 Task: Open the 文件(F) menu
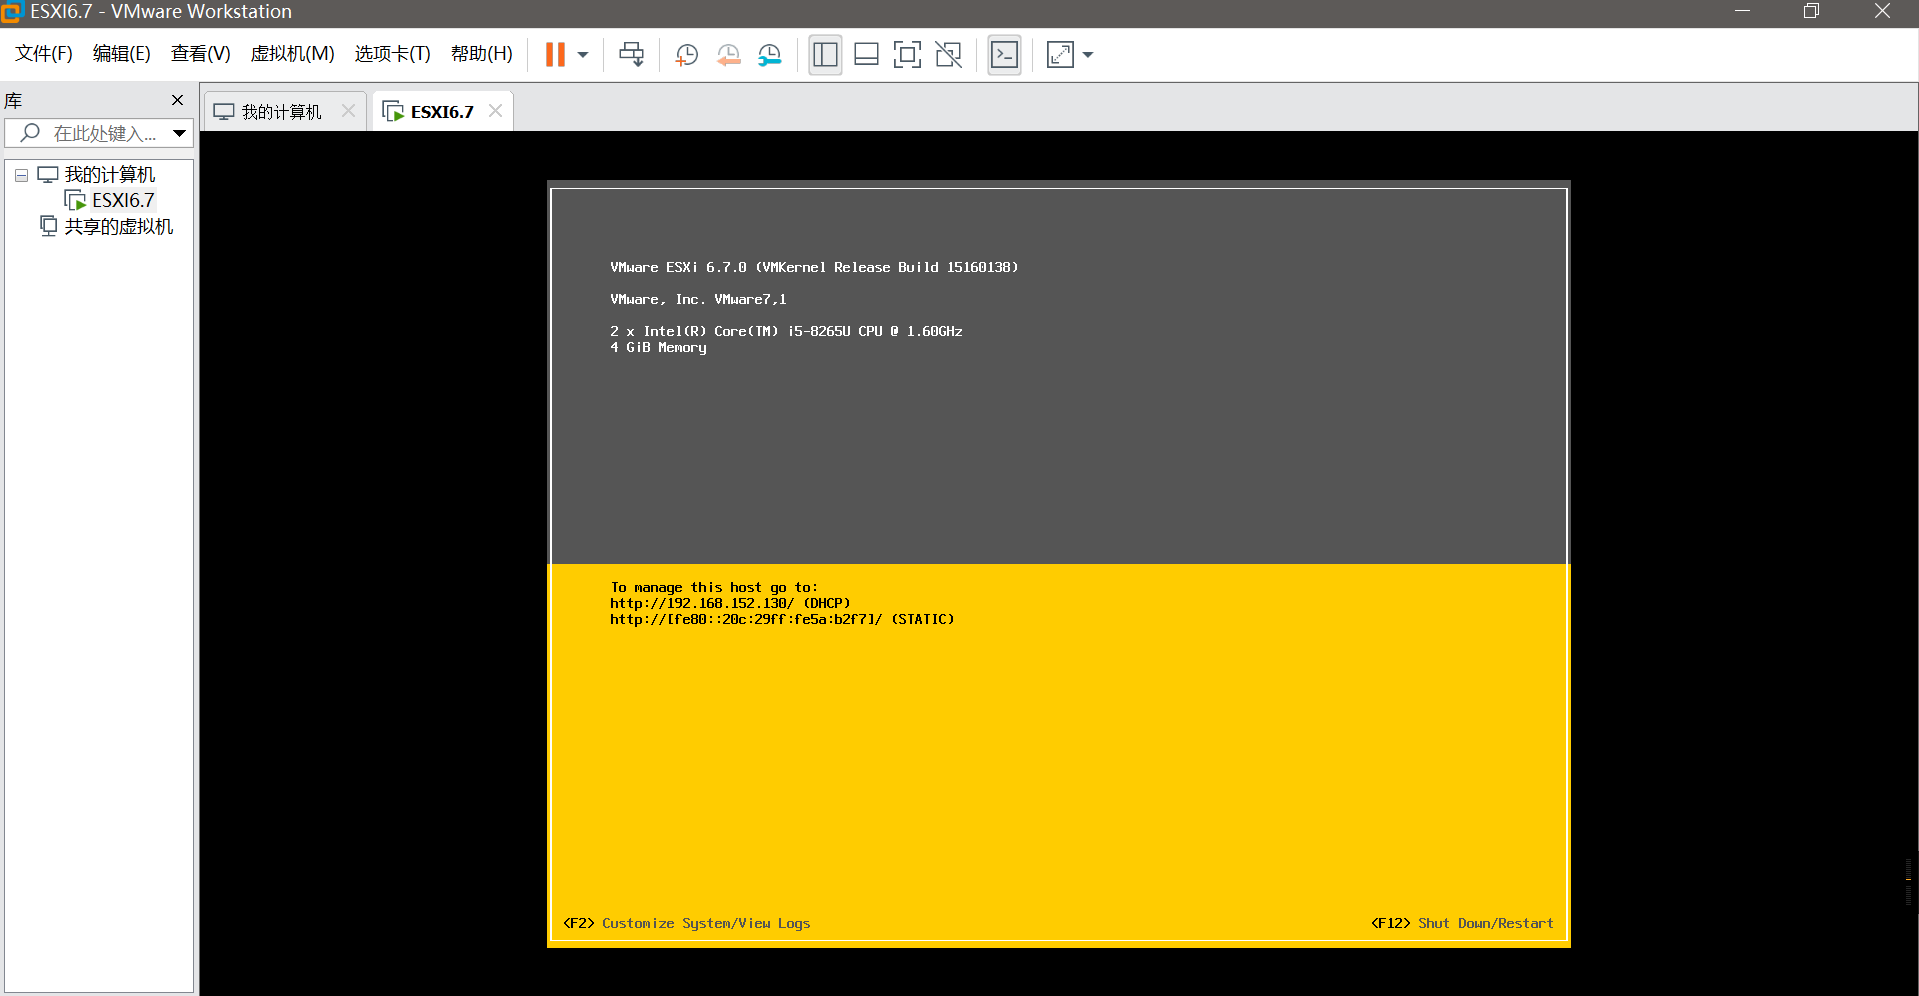43,54
